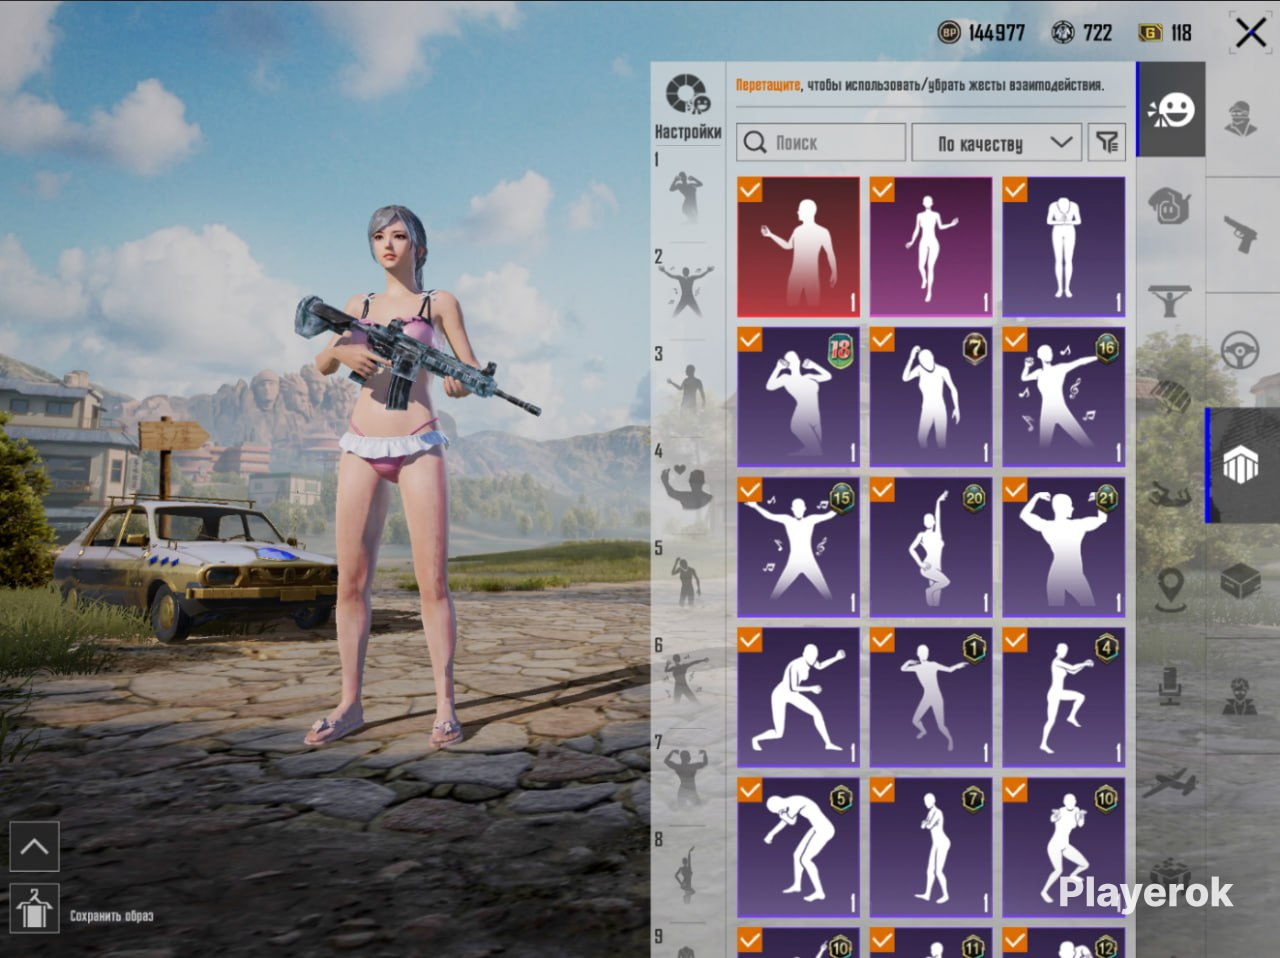Choose emote wheel slot 1
1280x958 pixels.
[687, 195]
